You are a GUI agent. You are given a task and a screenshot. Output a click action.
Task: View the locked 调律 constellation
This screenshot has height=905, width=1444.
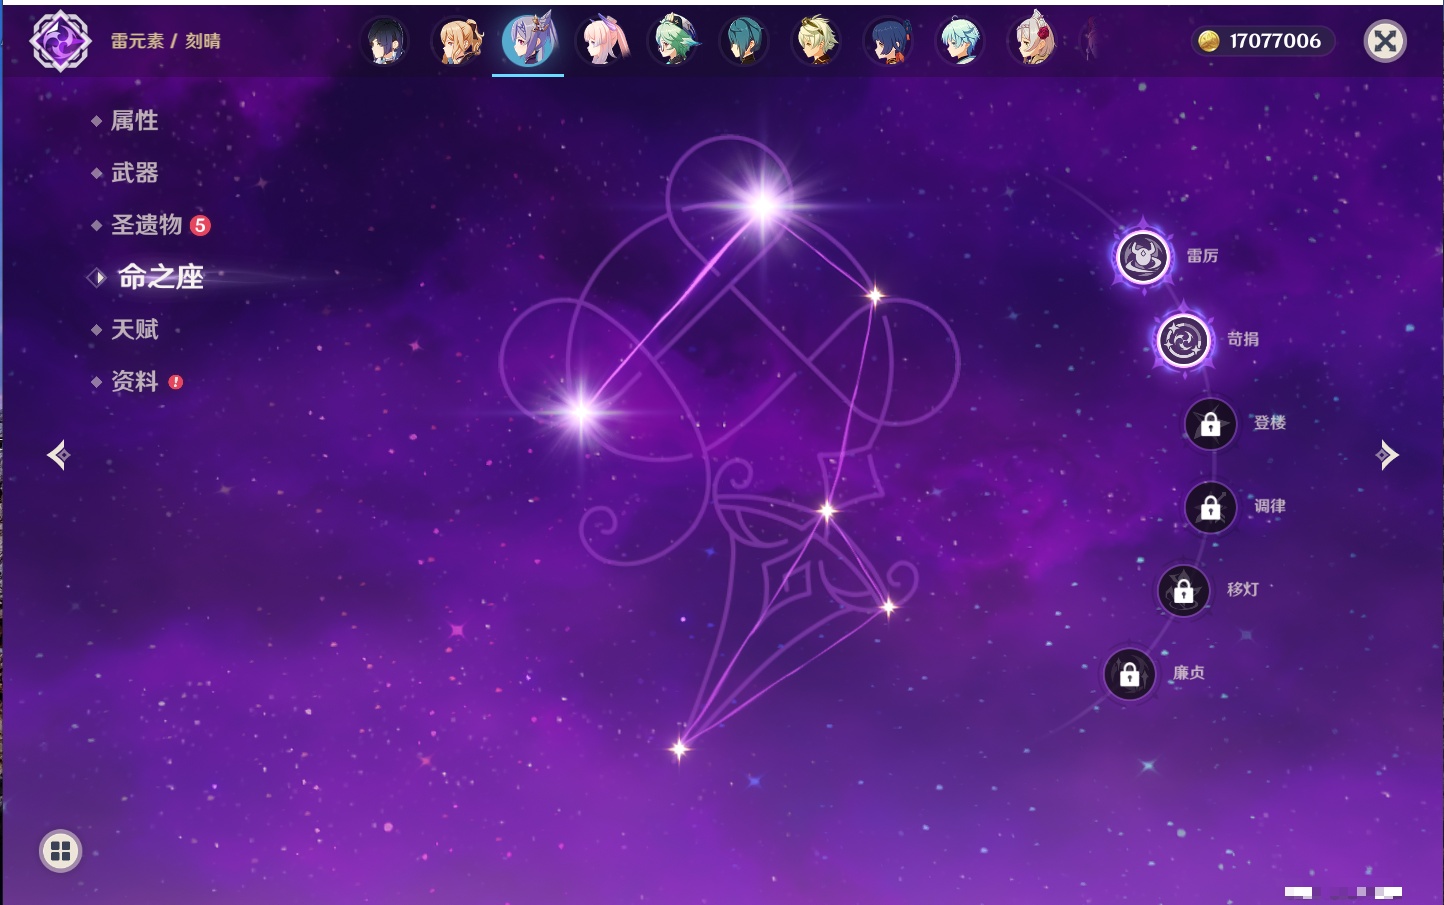pos(1210,507)
